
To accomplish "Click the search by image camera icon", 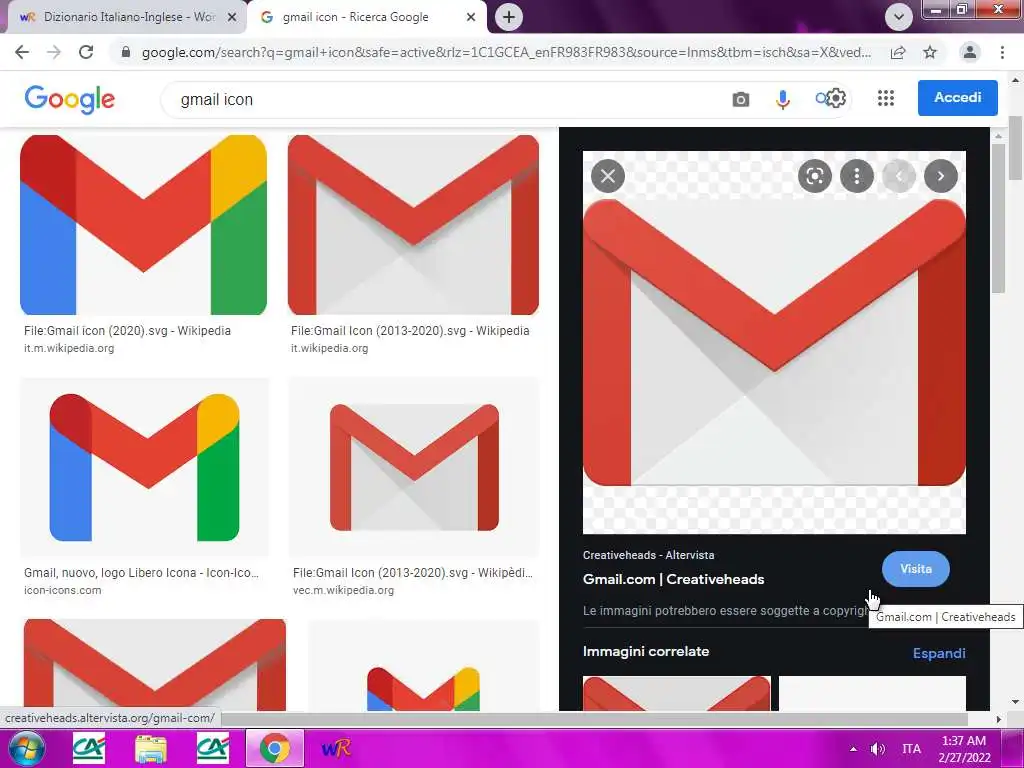I will coord(741,99).
